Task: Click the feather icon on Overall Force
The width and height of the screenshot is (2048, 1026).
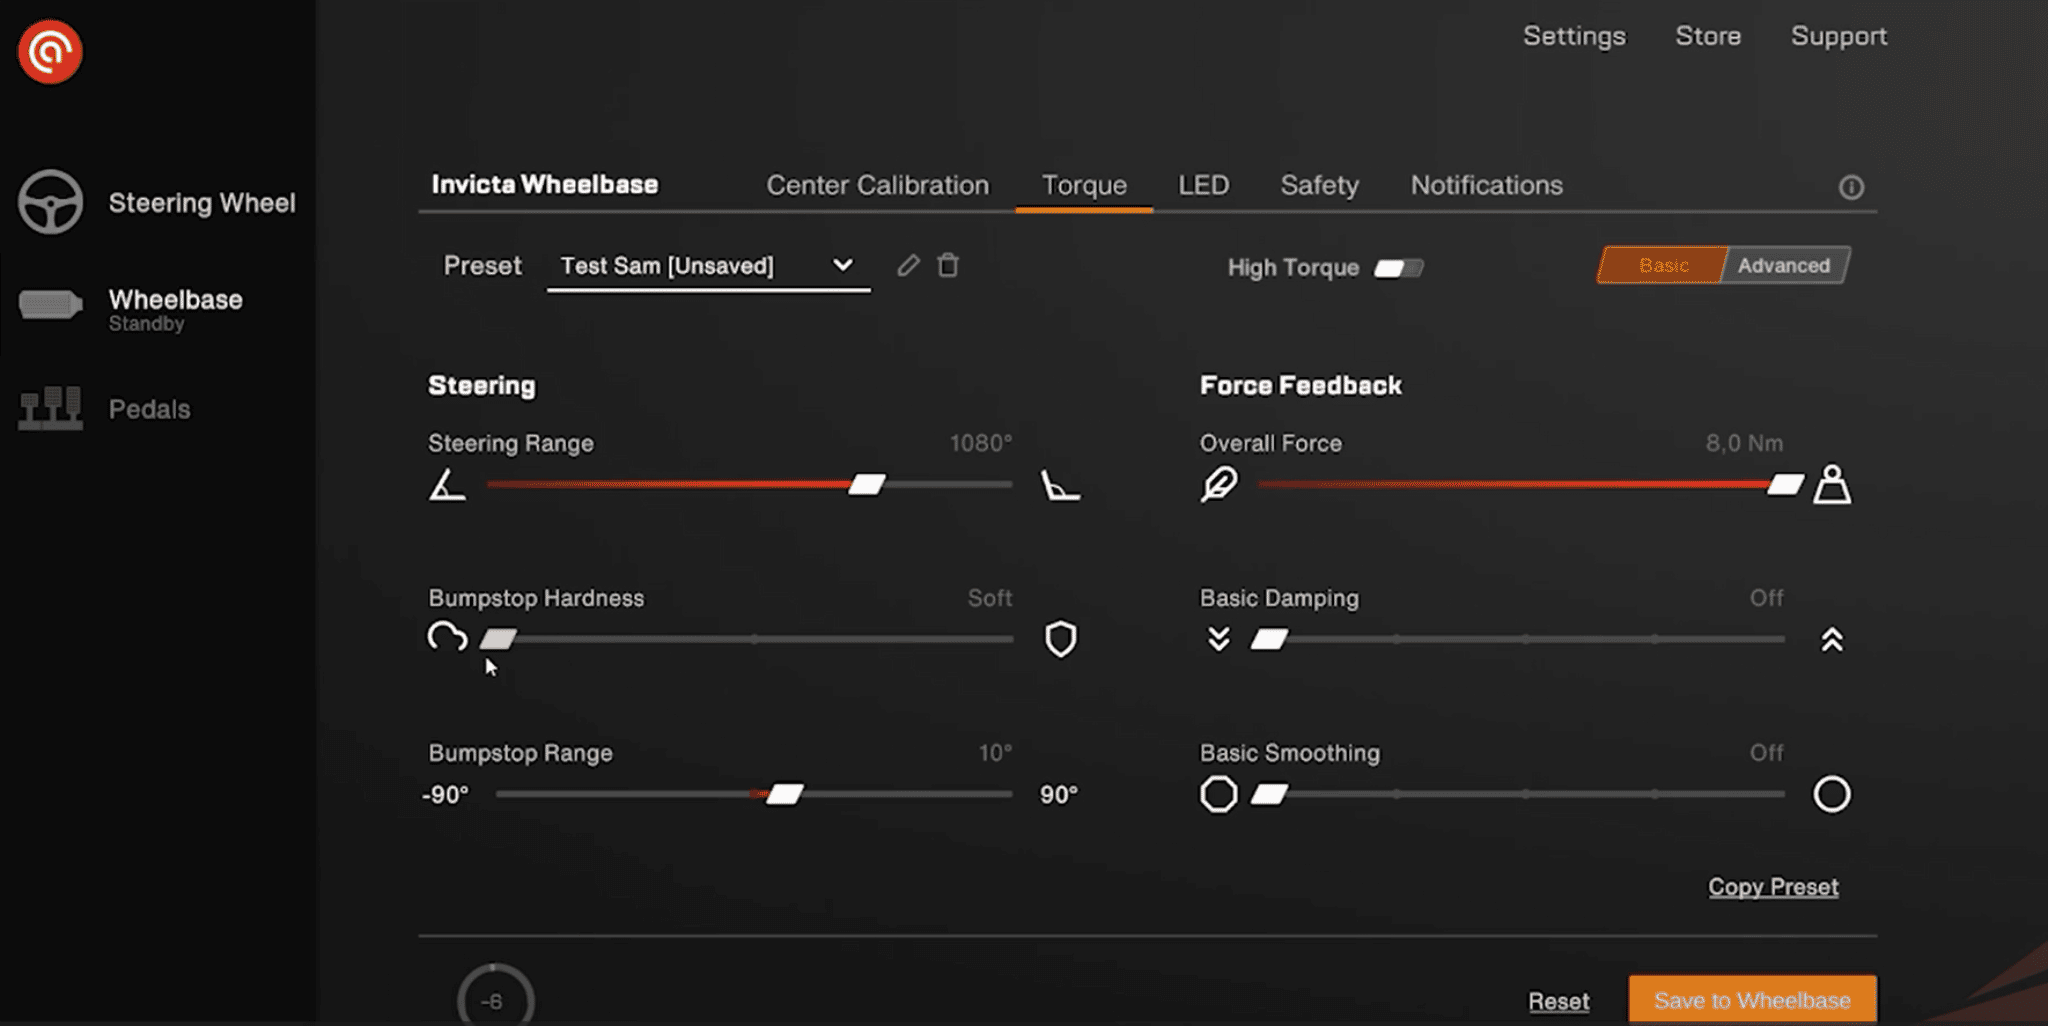Action: pos(1219,485)
